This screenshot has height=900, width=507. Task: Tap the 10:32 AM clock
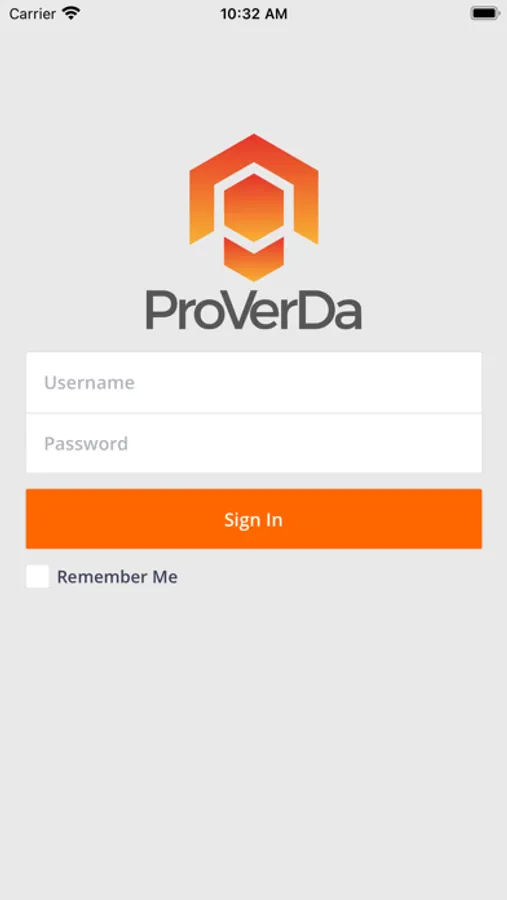254,14
